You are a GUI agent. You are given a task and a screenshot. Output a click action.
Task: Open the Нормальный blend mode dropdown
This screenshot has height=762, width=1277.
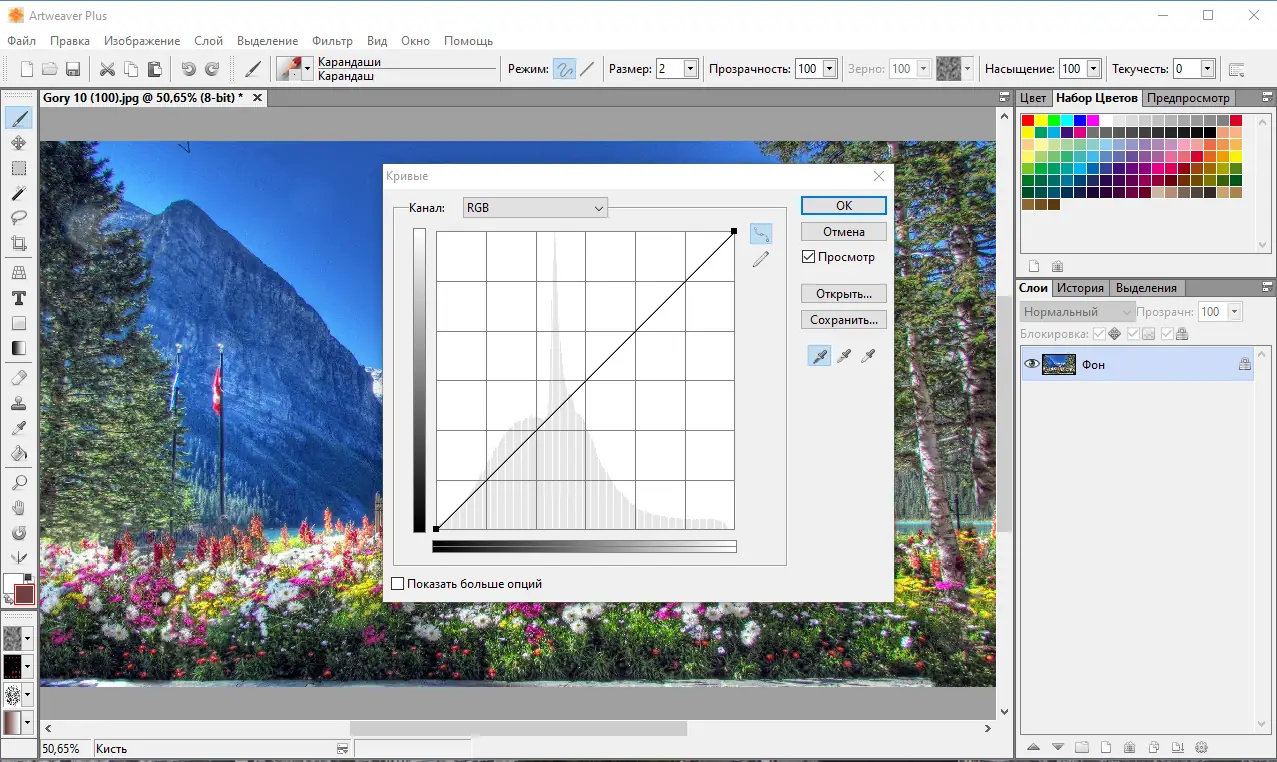1078,312
